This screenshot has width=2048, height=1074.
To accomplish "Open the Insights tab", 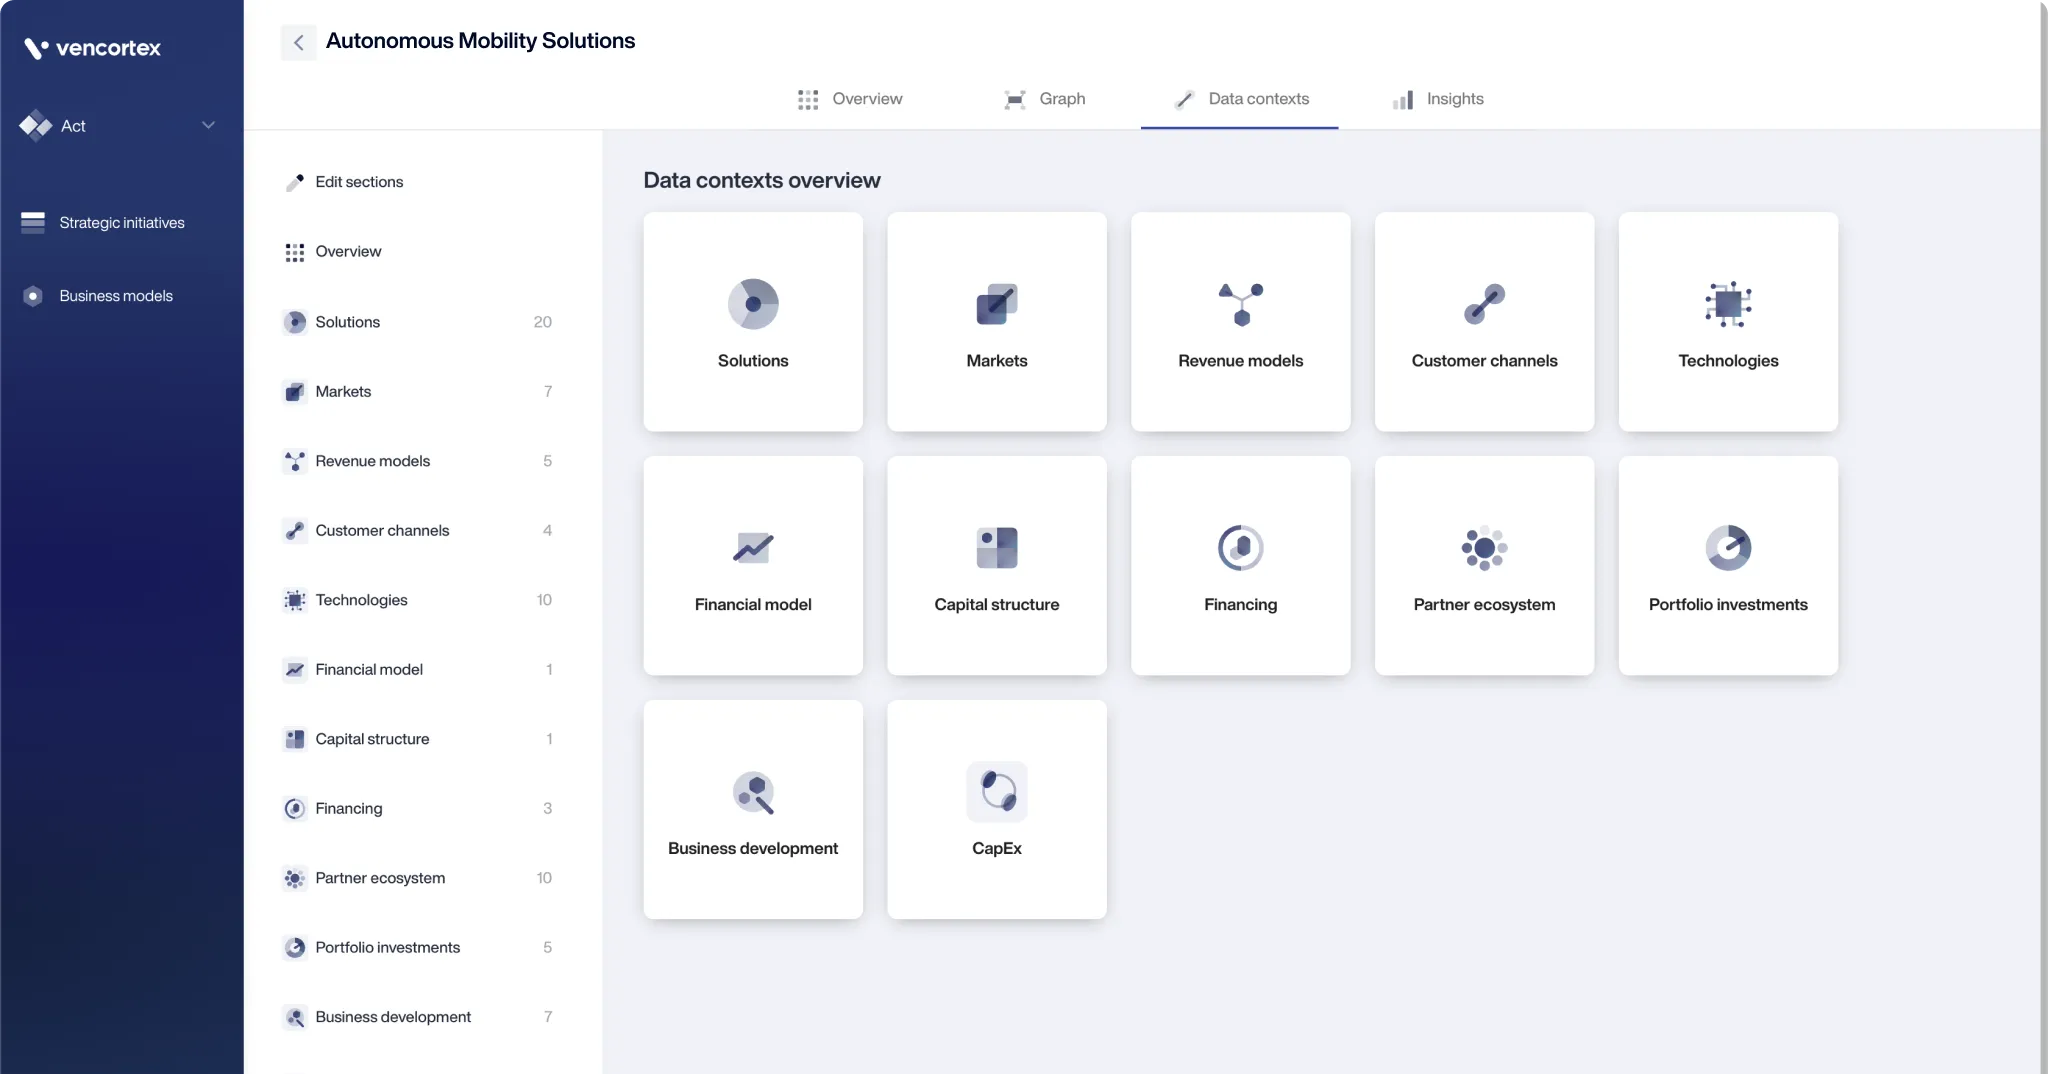I will tap(1437, 99).
